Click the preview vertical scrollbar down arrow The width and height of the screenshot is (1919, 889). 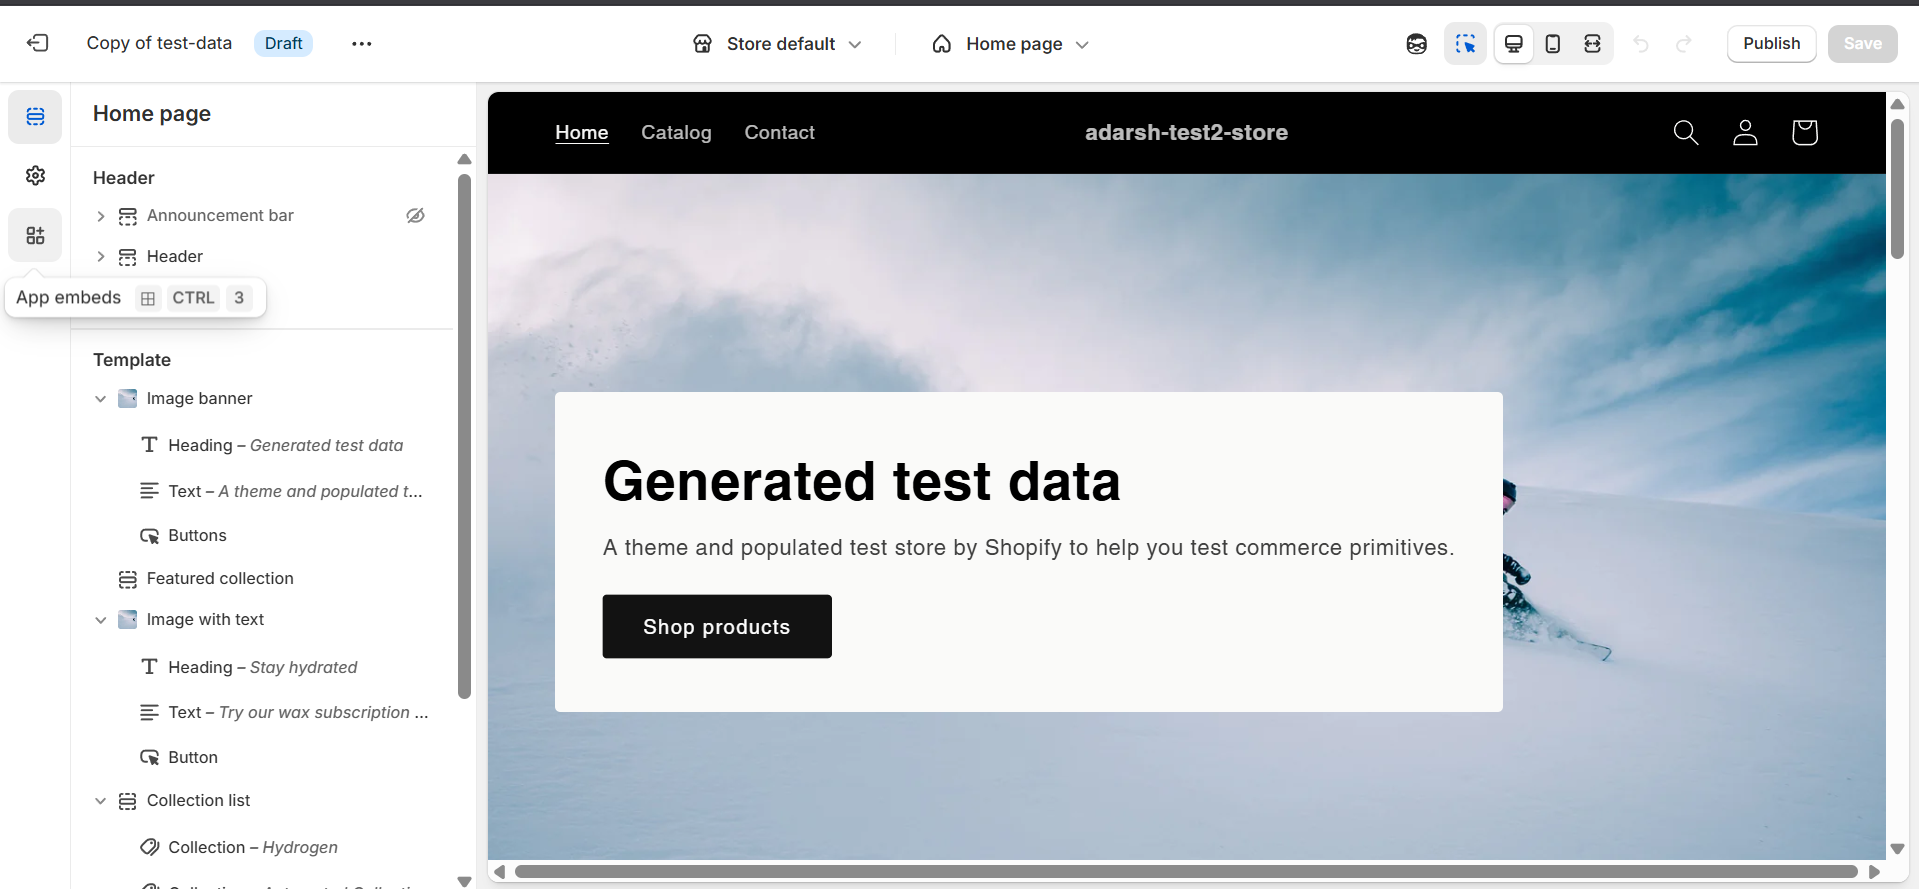(1897, 849)
